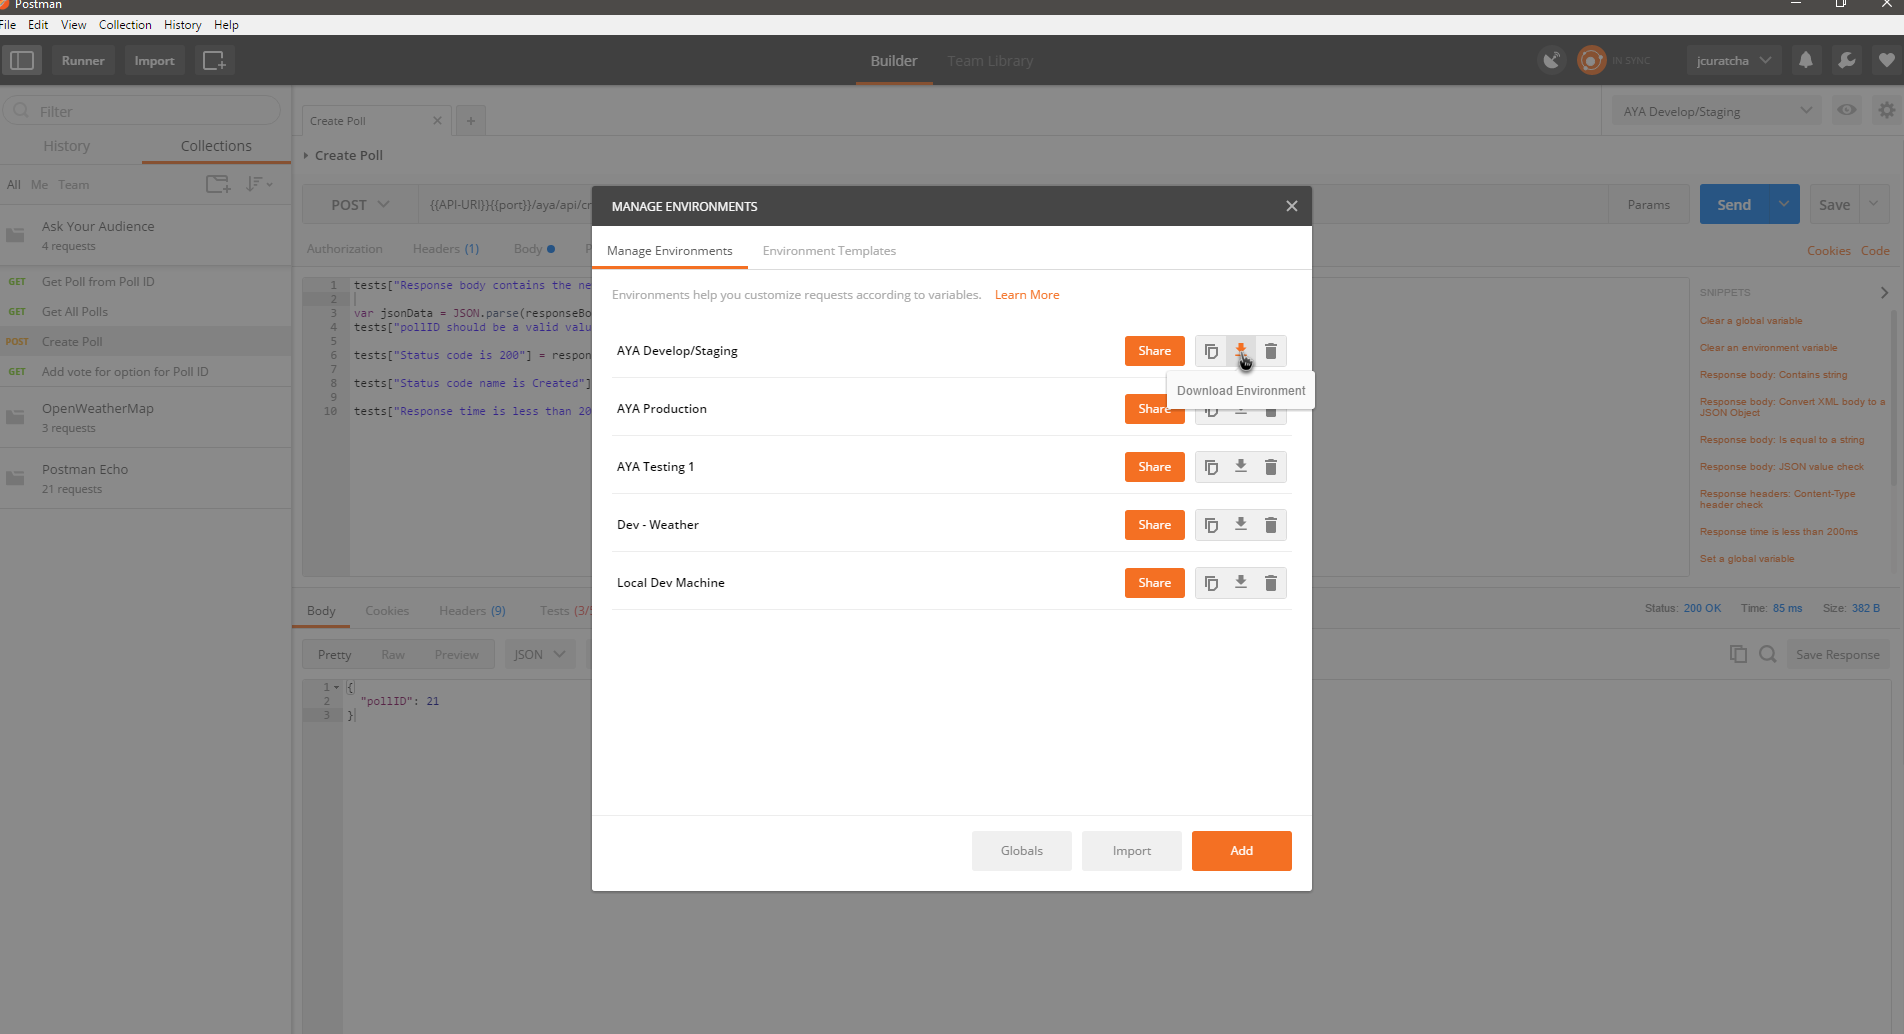Image resolution: width=1904 pixels, height=1034 pixels.
Task: Switch to Environment Templates tab
Action: (x=829, y=251)
